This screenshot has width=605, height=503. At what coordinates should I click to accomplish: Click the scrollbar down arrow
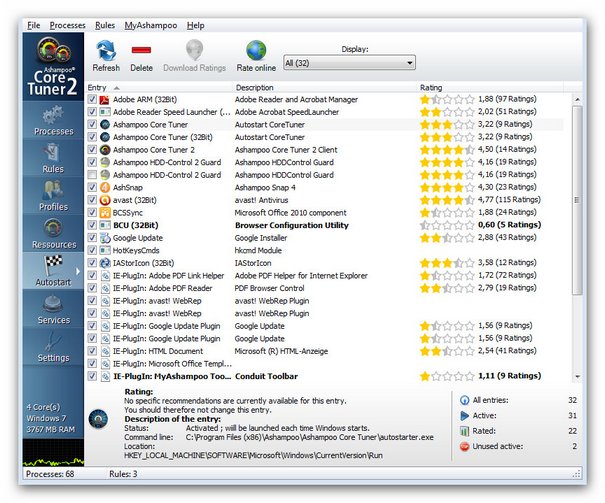[x=577, y=376]
